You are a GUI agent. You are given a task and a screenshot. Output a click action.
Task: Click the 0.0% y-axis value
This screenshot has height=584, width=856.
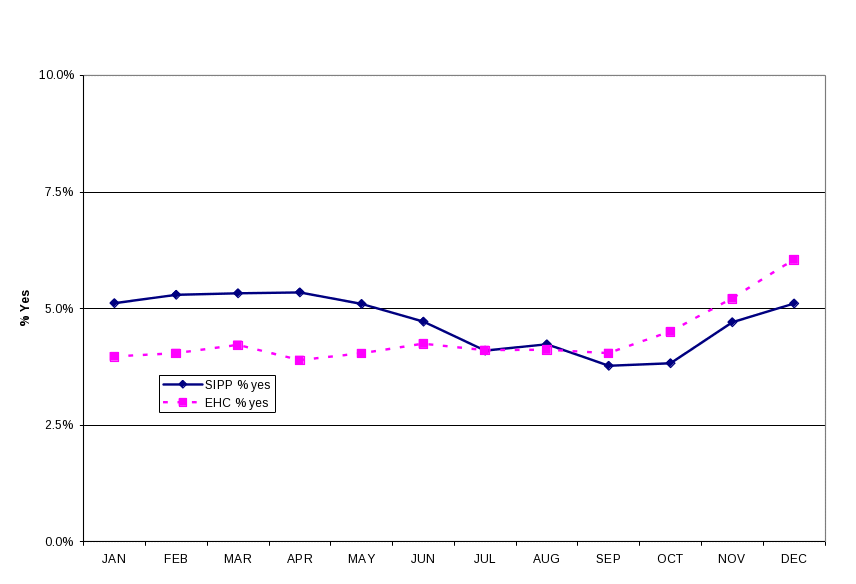coord(59,541)
